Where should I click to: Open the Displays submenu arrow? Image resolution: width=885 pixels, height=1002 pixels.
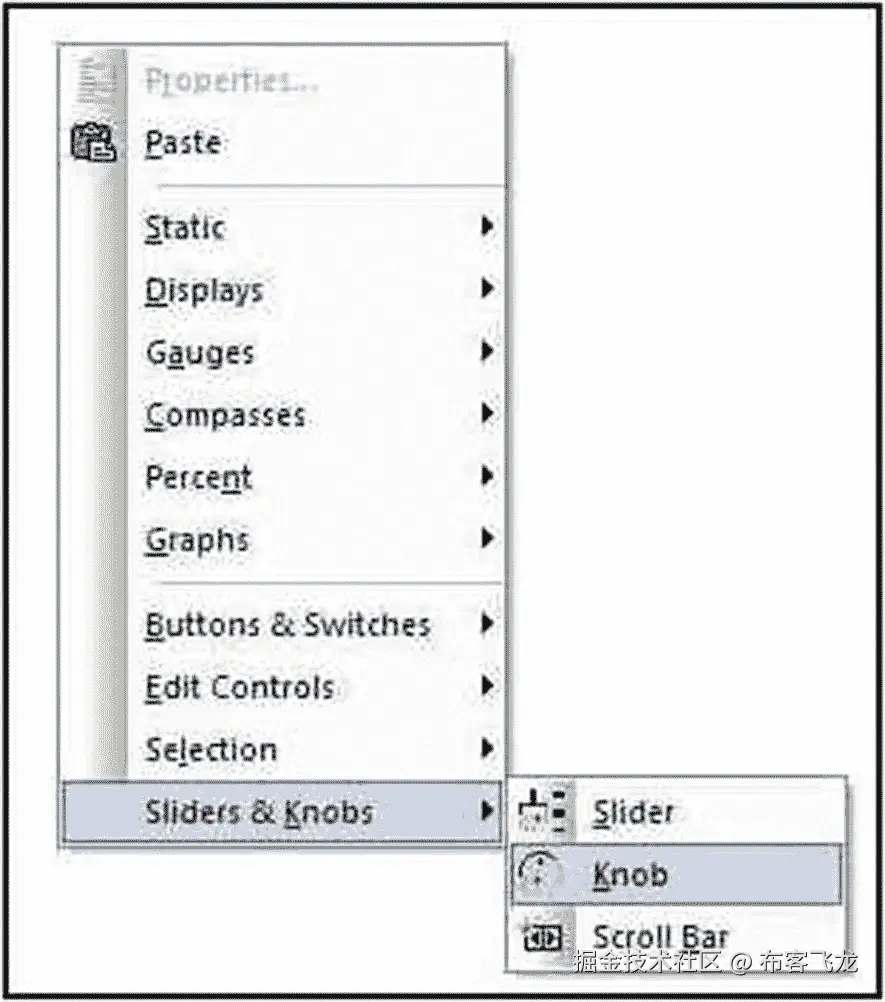coord(487,291)
